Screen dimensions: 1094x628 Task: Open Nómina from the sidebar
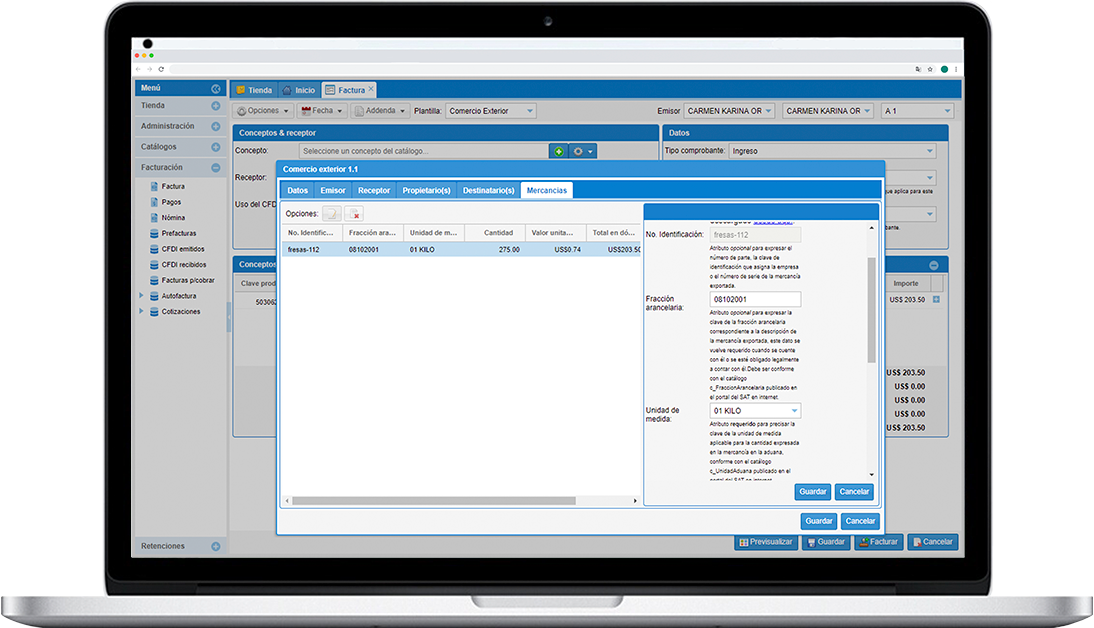pos(173,218)
